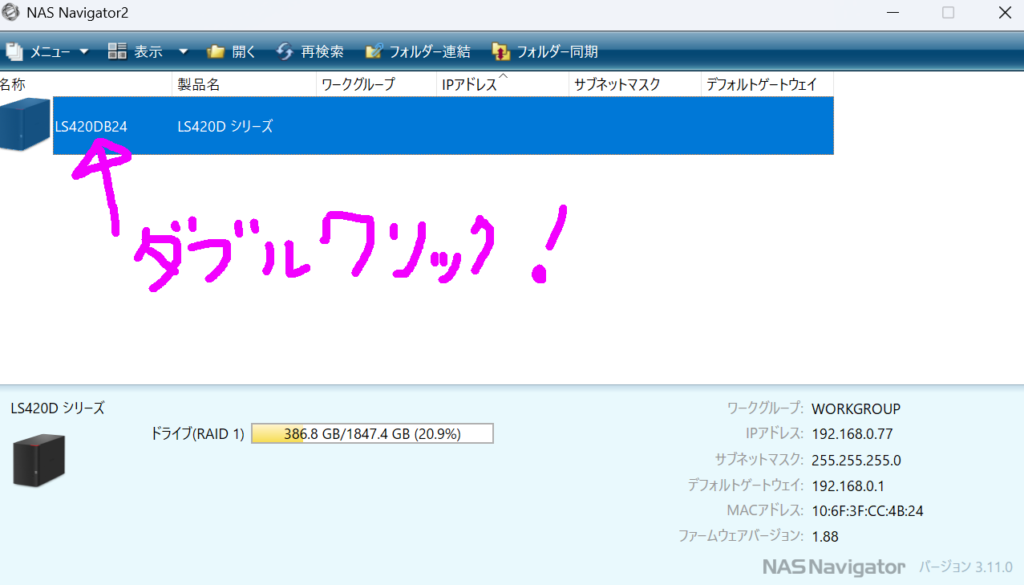The width and height of the screenshot is (1024, 585).
Task: Click the ドライブ(RAID 1) label
Action: click(197, 434)
